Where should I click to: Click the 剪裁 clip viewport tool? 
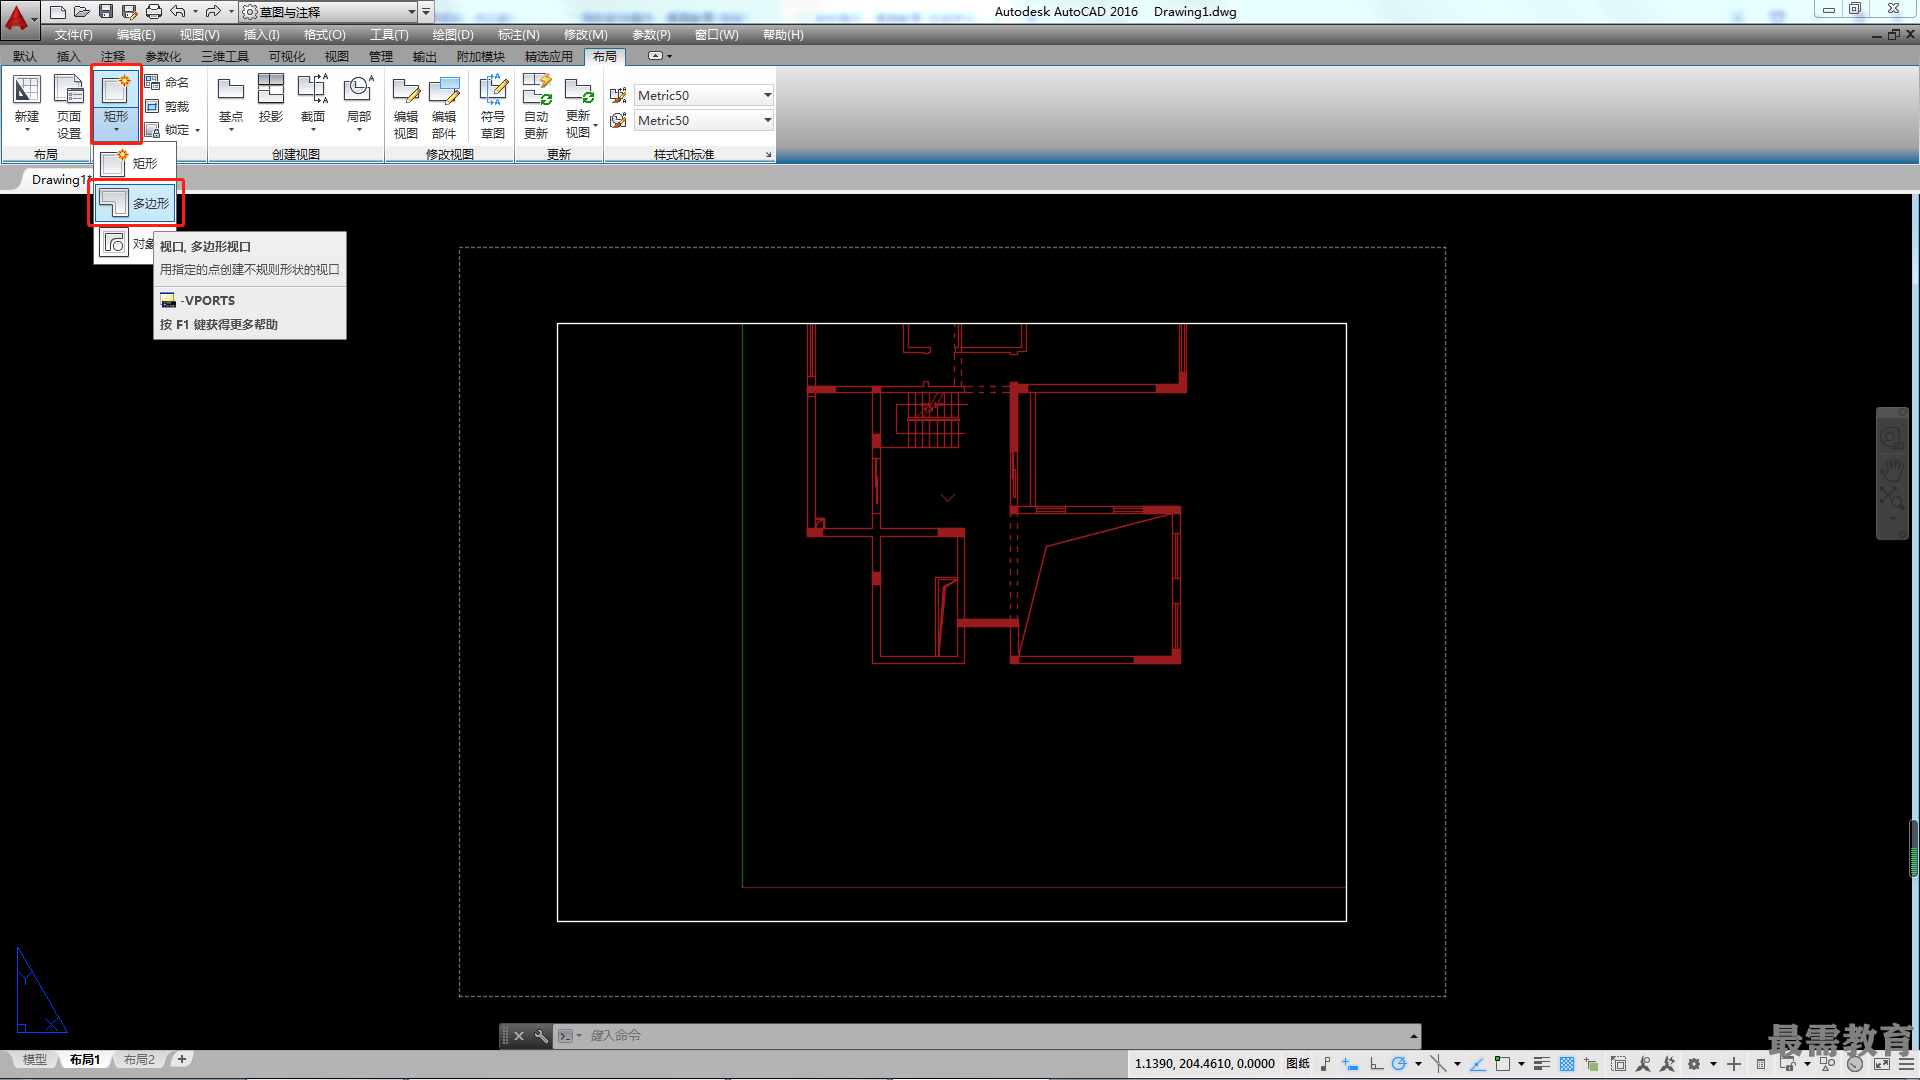pos(166,106)
